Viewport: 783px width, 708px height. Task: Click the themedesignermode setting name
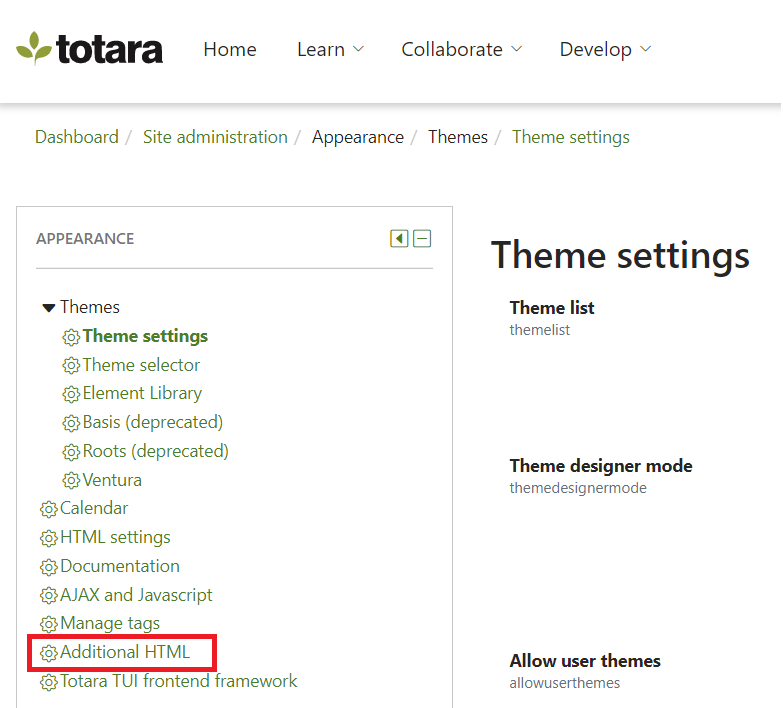click(x=578, y=488)
